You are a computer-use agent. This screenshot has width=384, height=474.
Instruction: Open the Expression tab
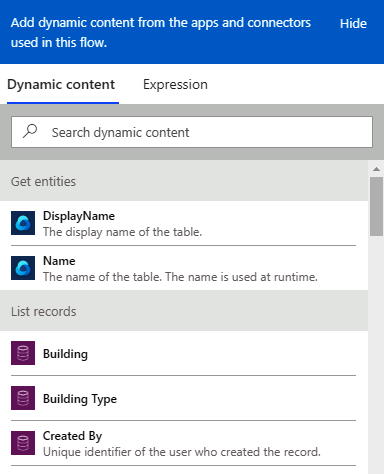[175, 85]
